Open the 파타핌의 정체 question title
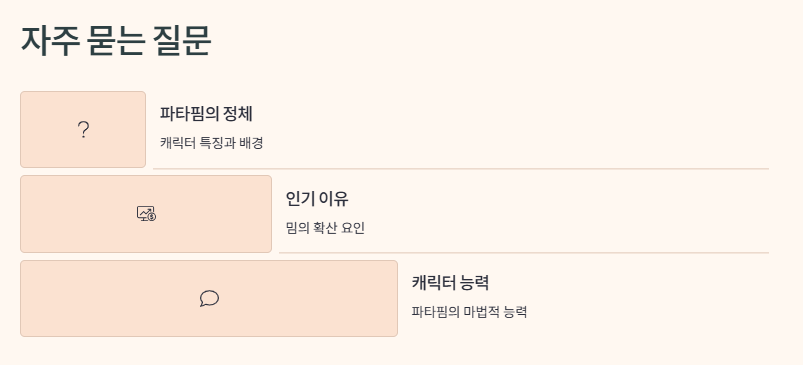 [x=206, y=114]
